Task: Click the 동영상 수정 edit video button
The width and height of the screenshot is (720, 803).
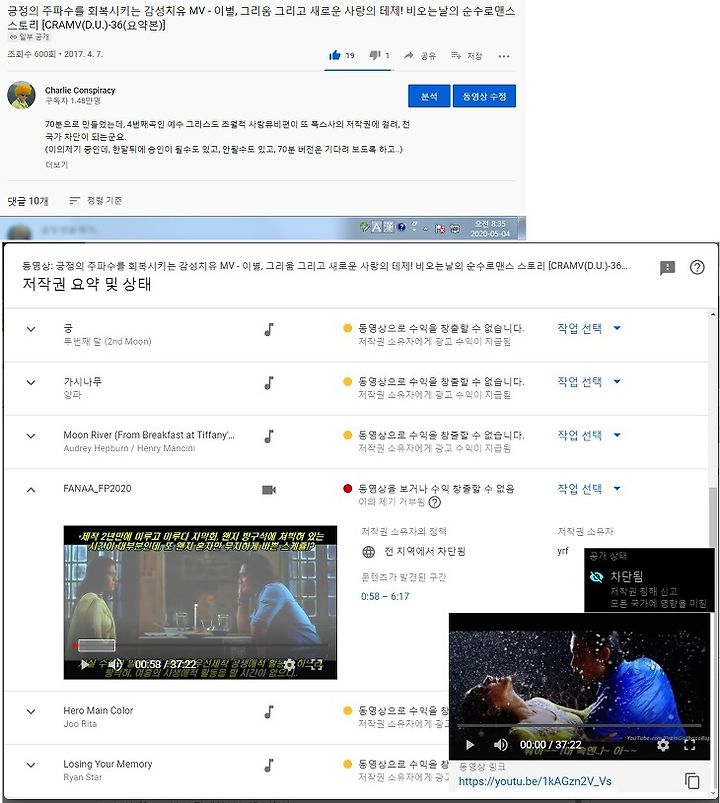Action: pyautogui.click(x=484, y=96)
